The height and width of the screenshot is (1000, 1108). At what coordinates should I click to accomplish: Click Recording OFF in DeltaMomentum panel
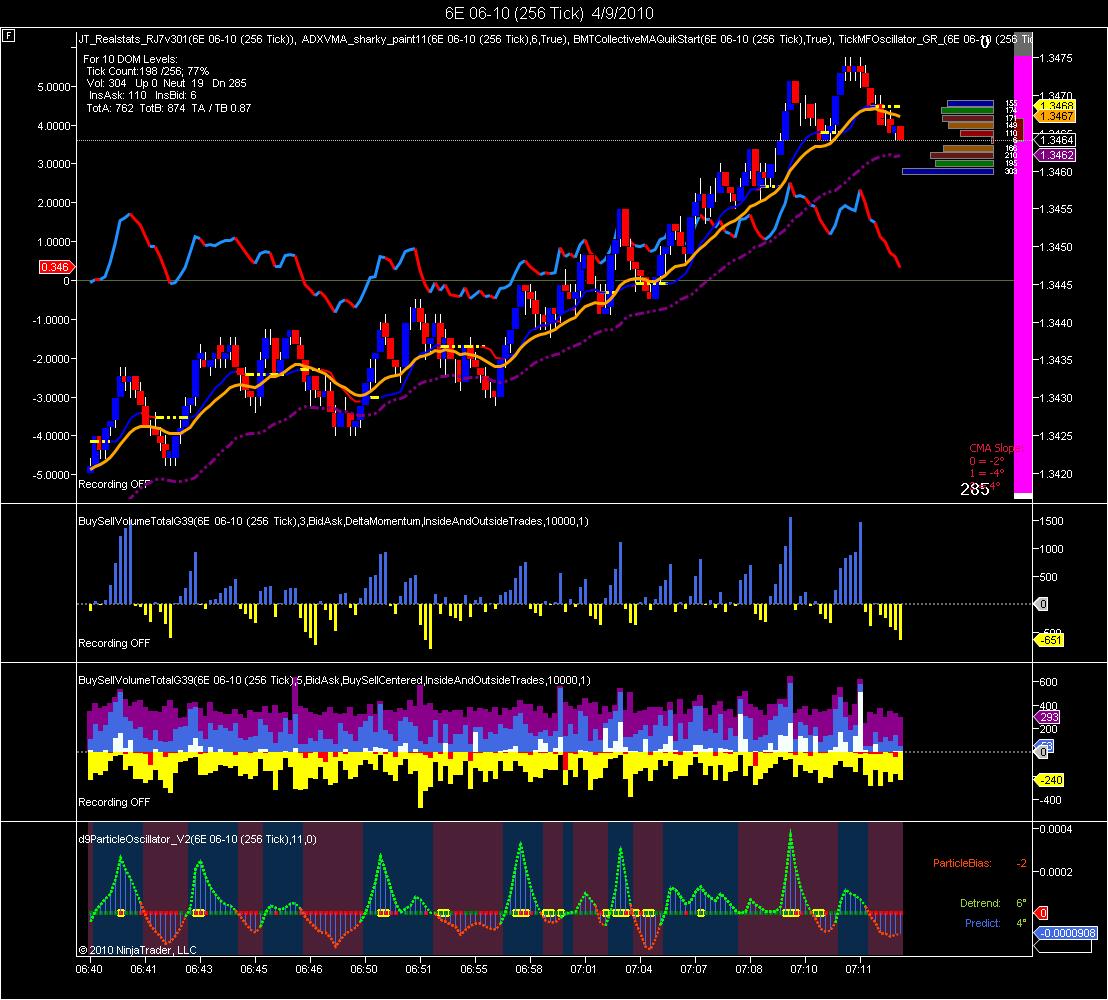(114, 644)
